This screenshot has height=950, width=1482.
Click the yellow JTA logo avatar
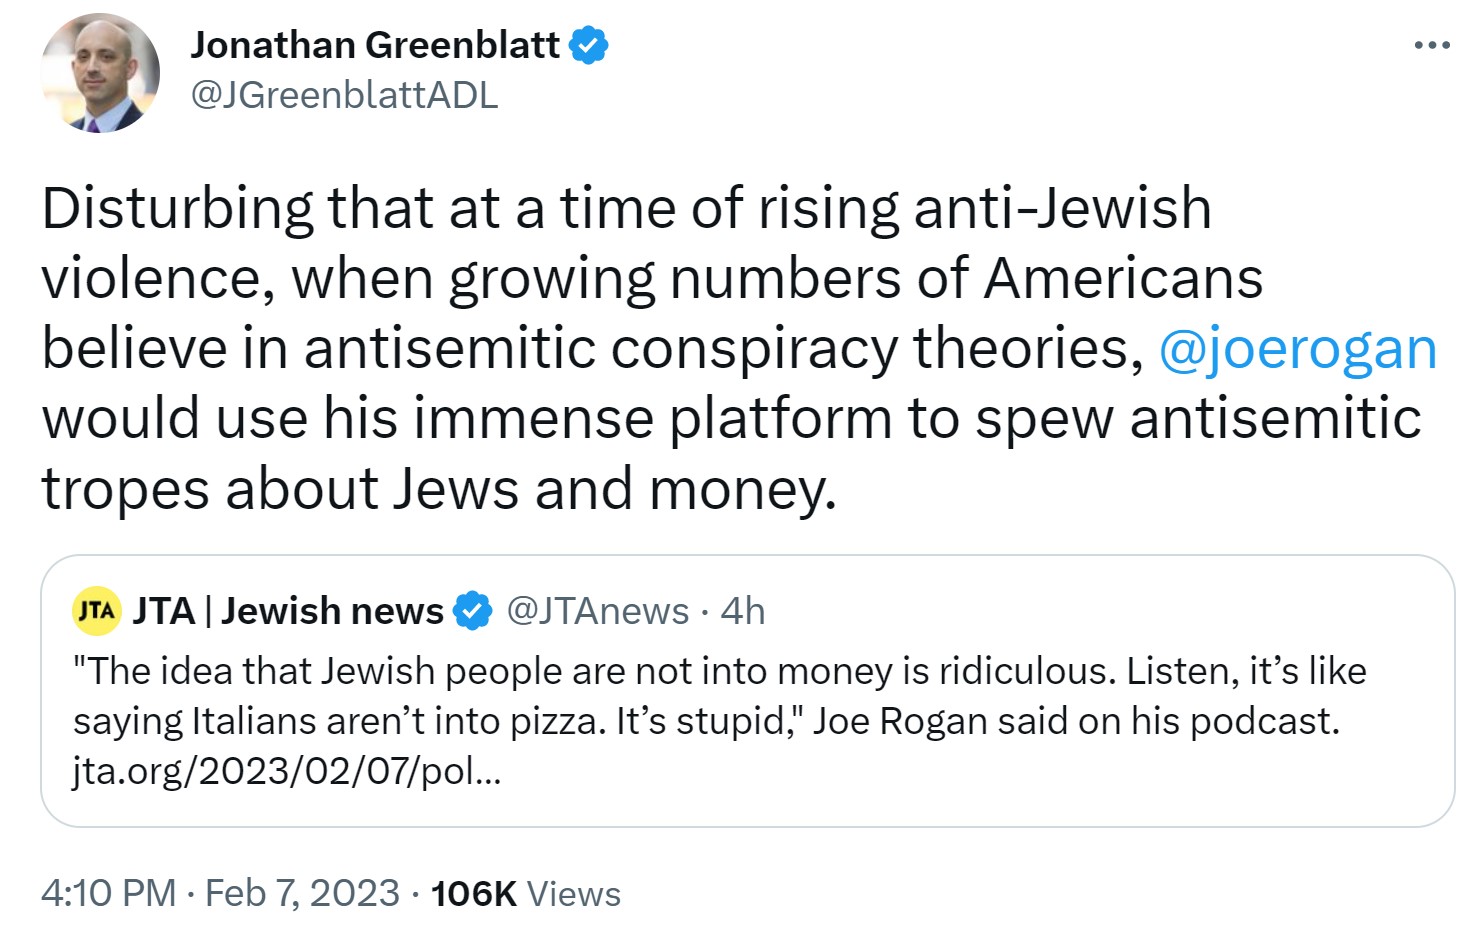coord(97,610)
